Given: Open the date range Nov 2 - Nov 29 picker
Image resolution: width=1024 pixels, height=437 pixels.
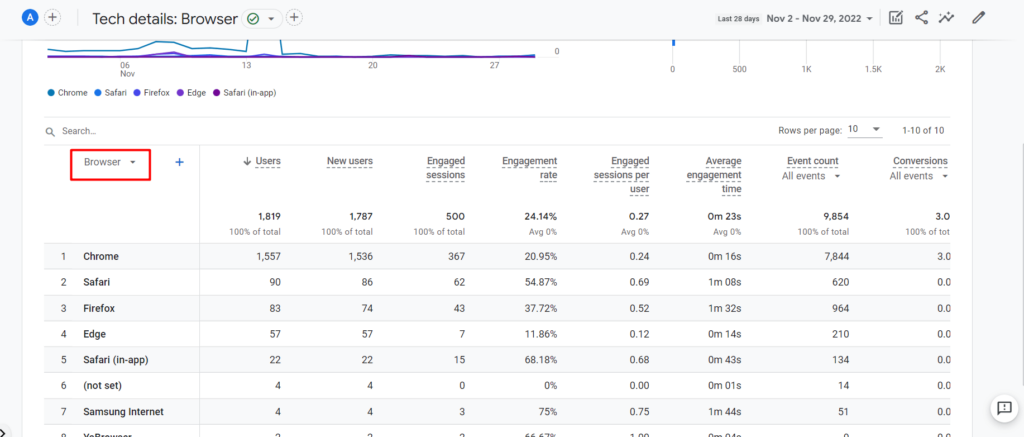Looking at the screenshot, I should click(x=820, y=18).
